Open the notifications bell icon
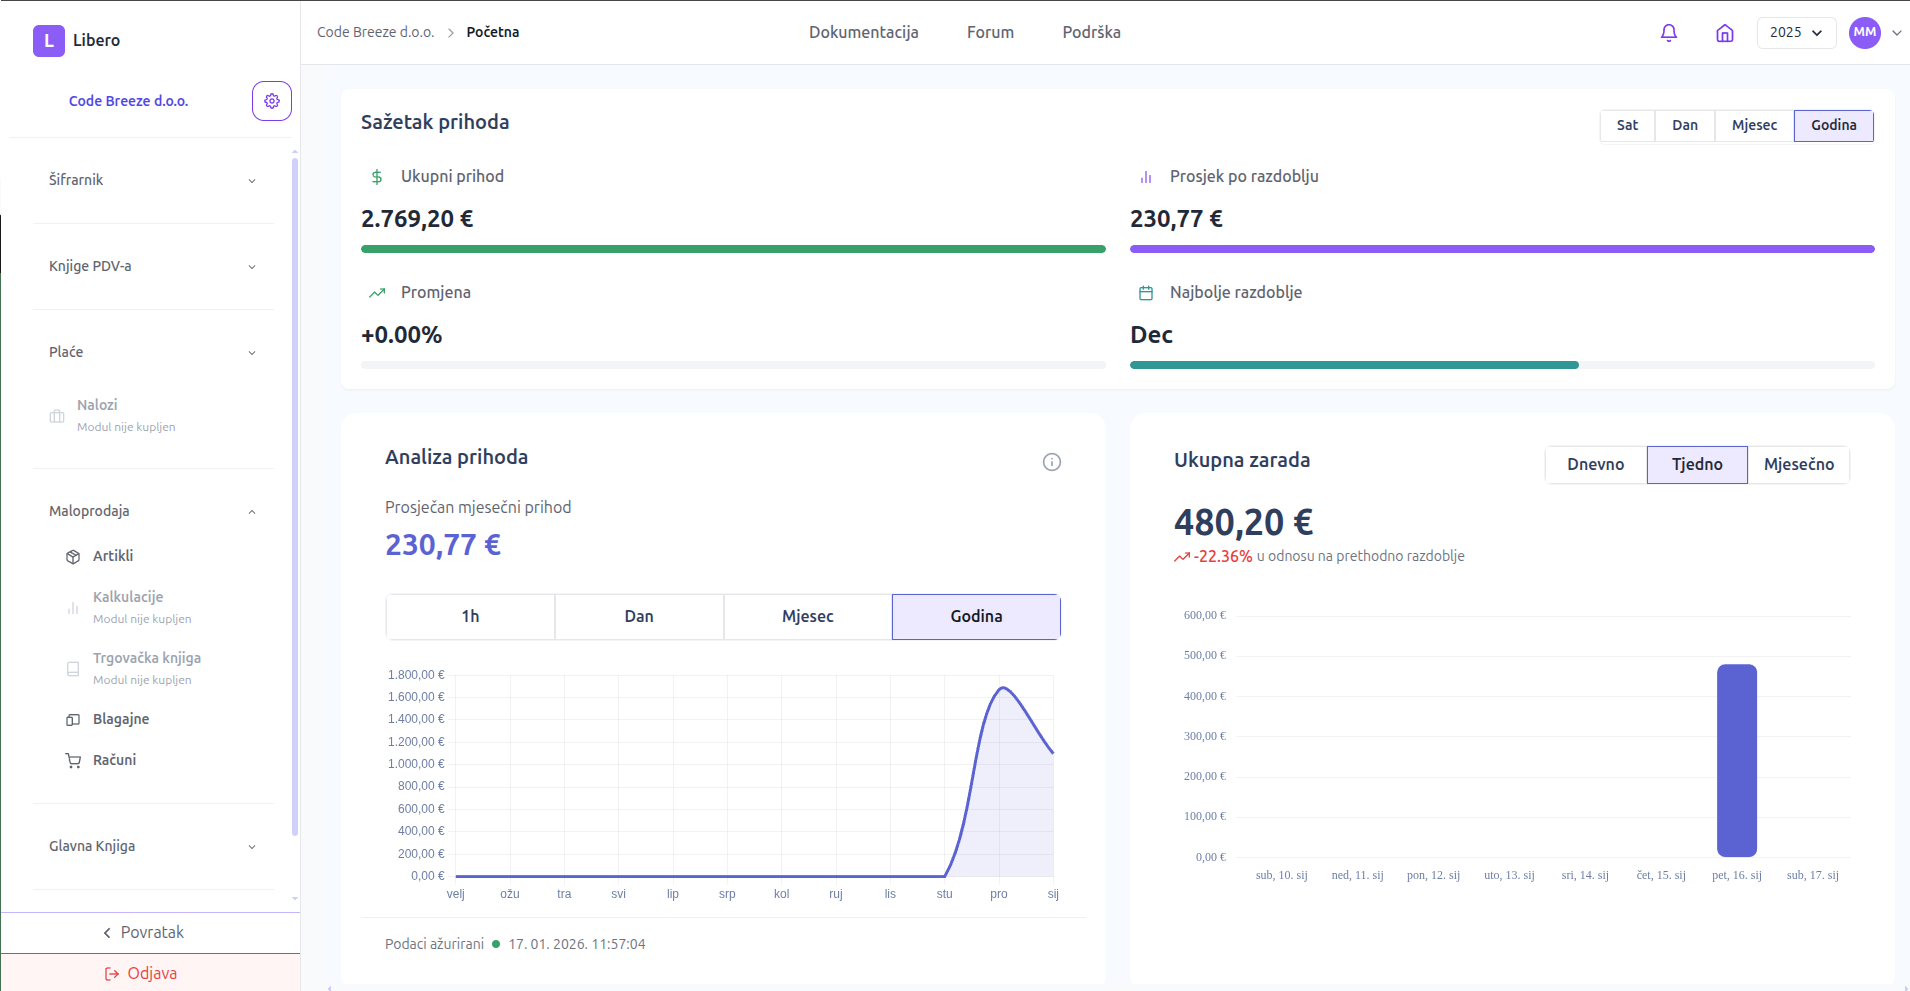The image size is (1910, 991). click(x=1668, y=33)
